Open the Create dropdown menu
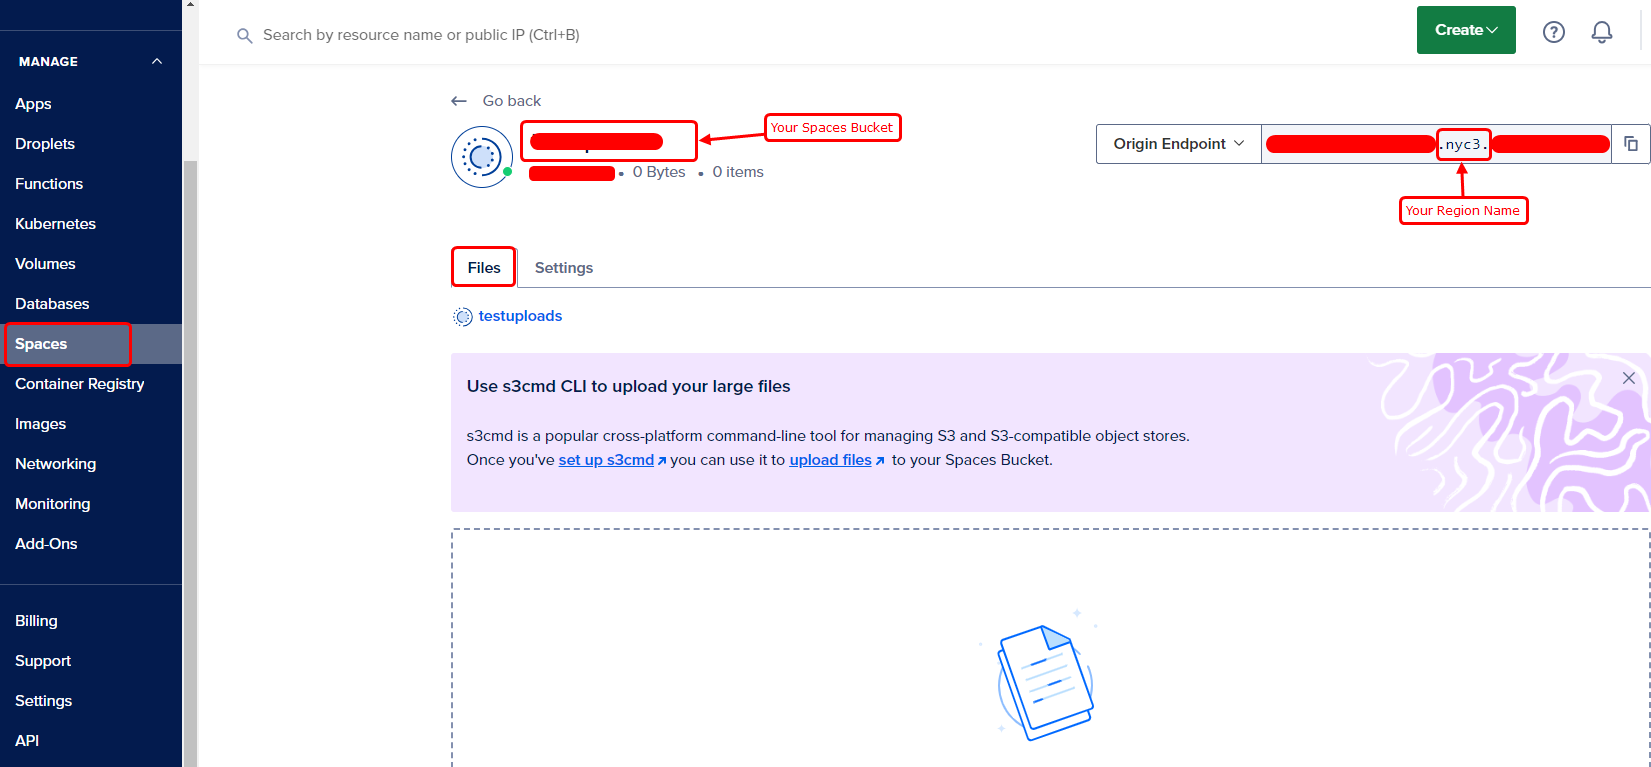 click(x=1465, y=30)
